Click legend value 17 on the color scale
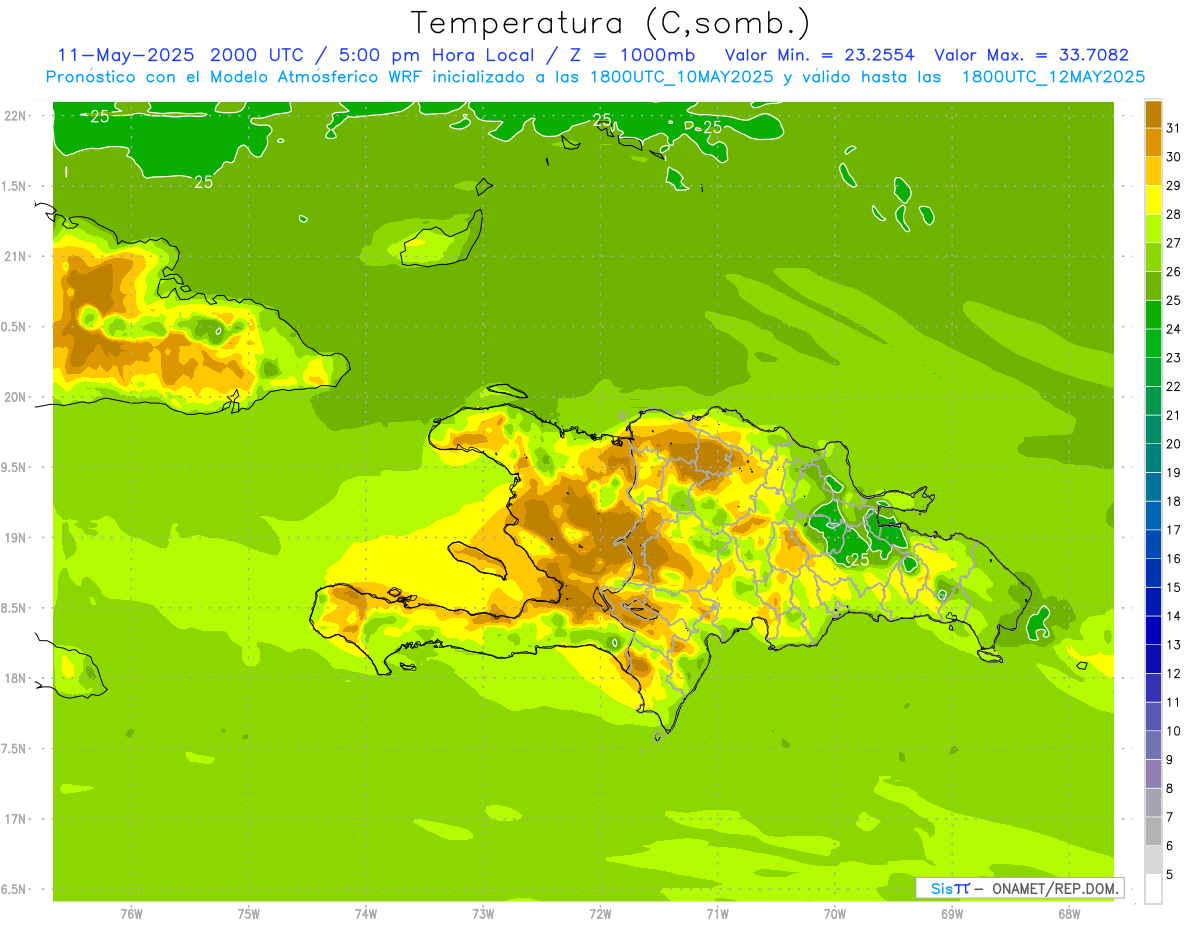 pos(1174,530)
